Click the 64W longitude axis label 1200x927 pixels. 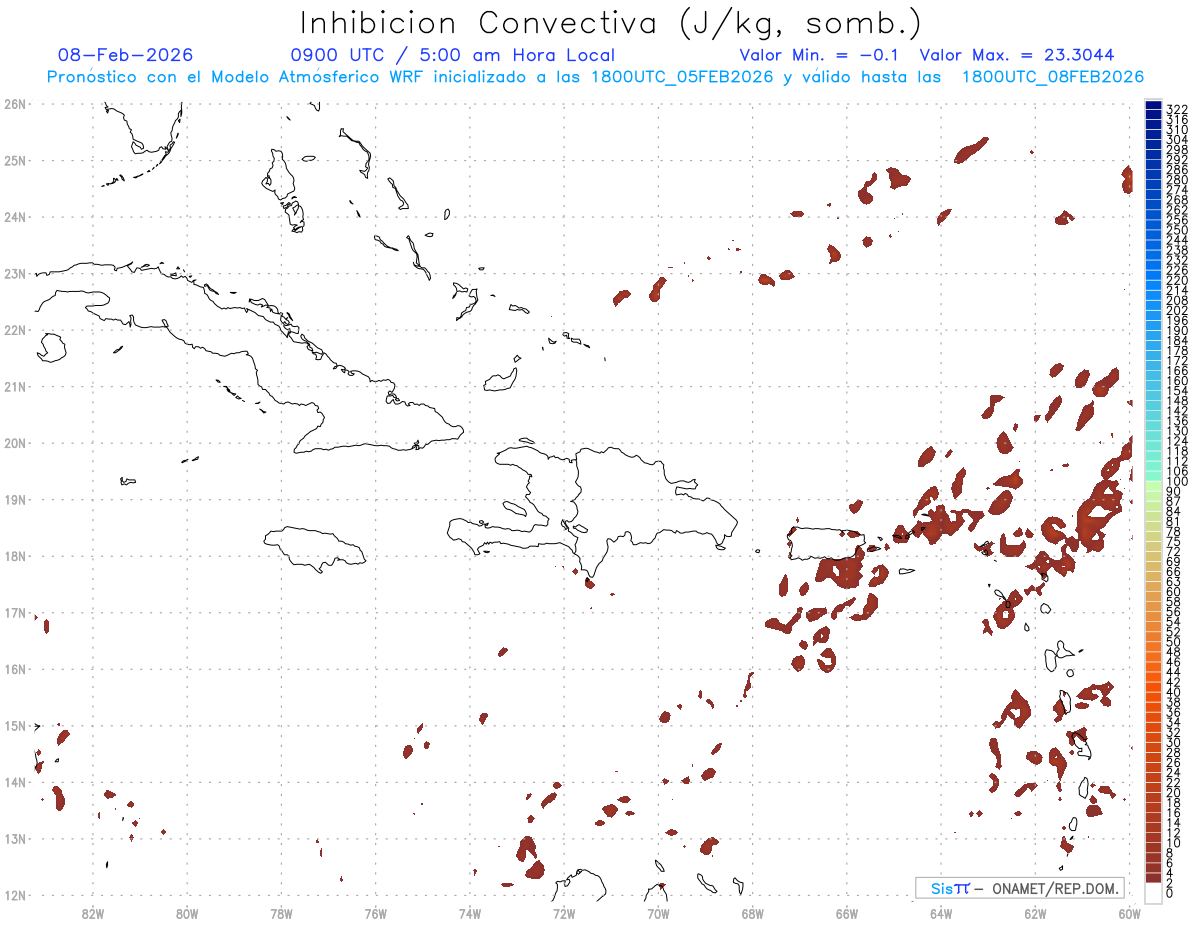click(x=941, y=912)
